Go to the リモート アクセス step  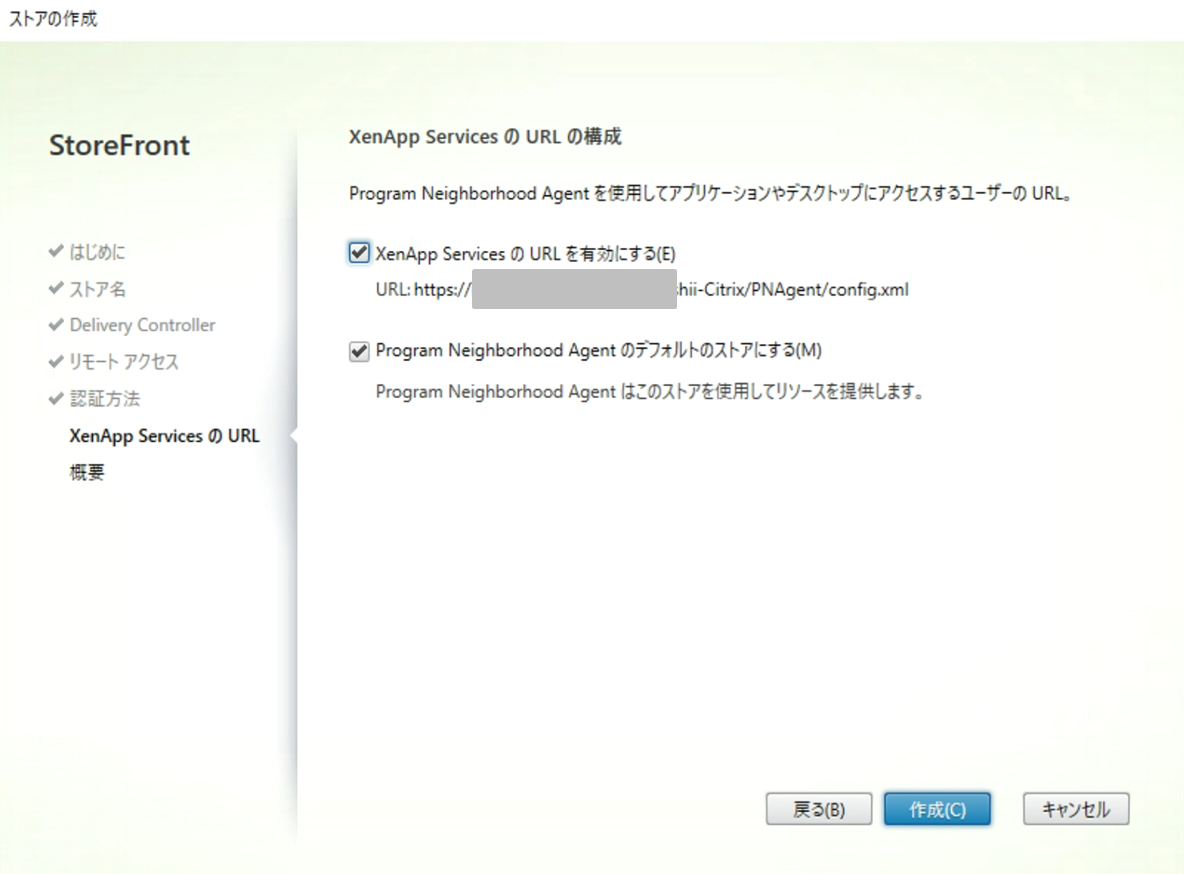tap(124, 362)
